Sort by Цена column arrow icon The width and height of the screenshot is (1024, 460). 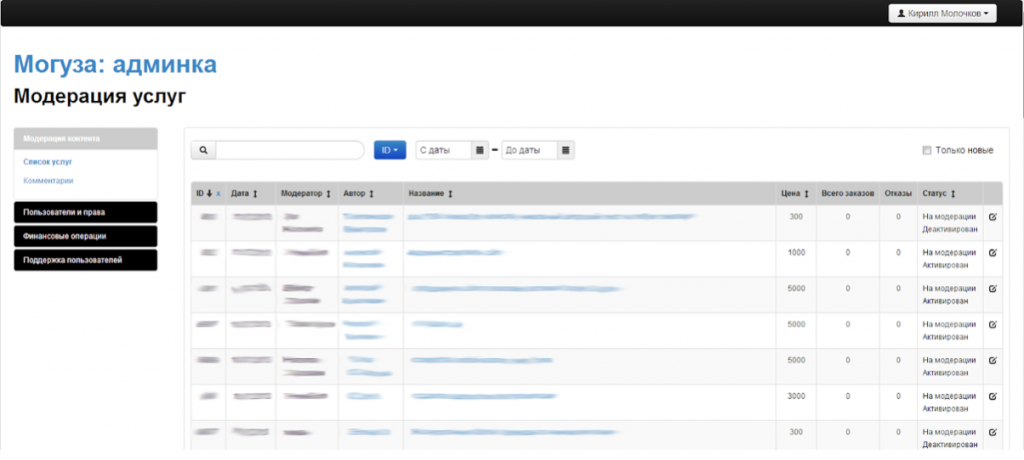tap(803, 194)
